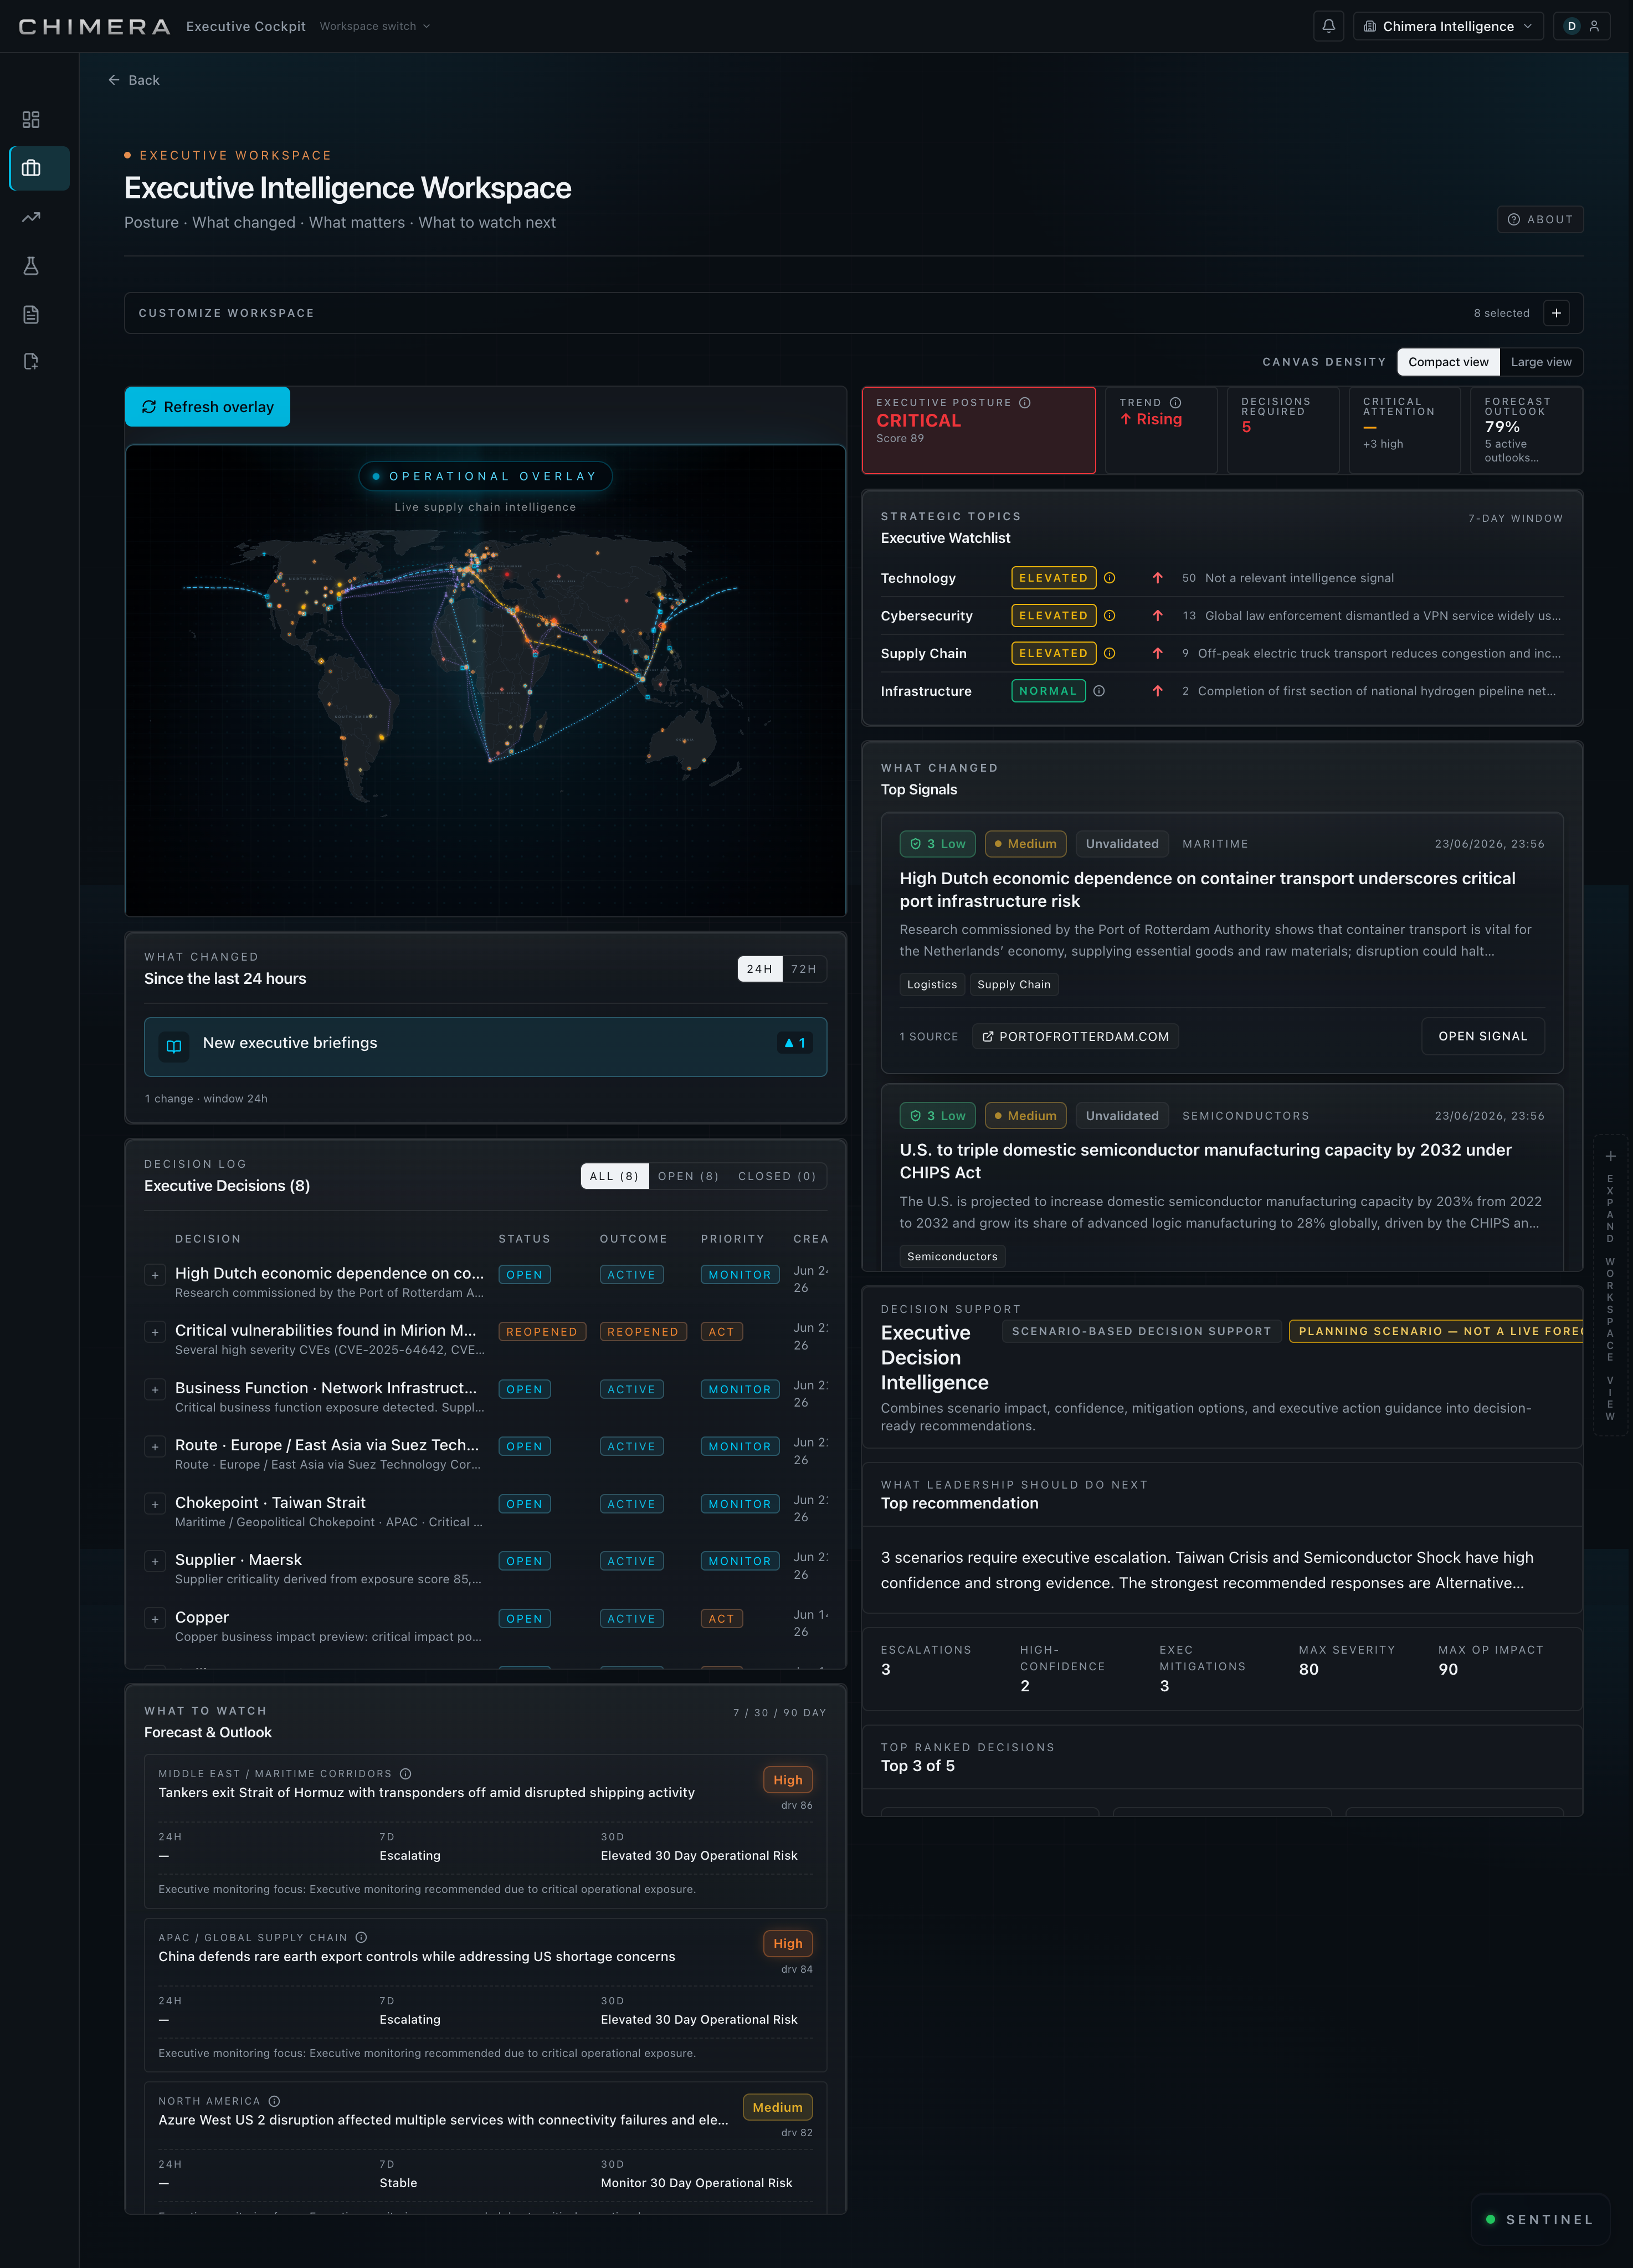Click the Expand Workspace View plus icon

pos(1610,1156)
